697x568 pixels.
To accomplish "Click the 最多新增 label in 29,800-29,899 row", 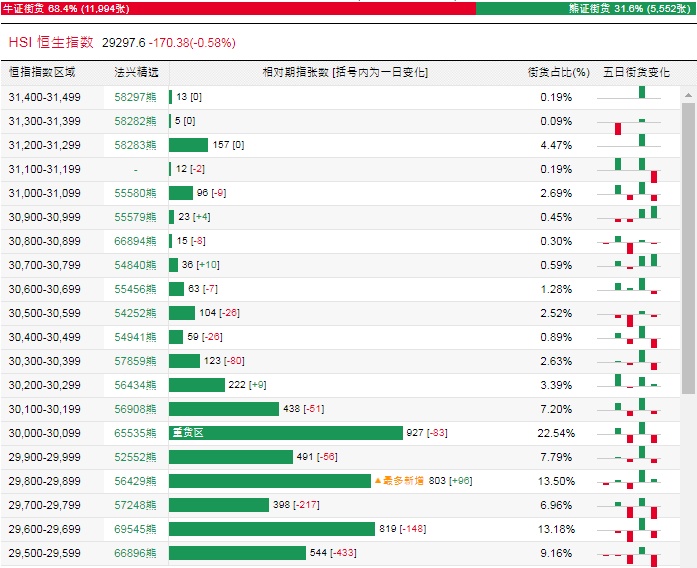I will [x=399, y=481].
